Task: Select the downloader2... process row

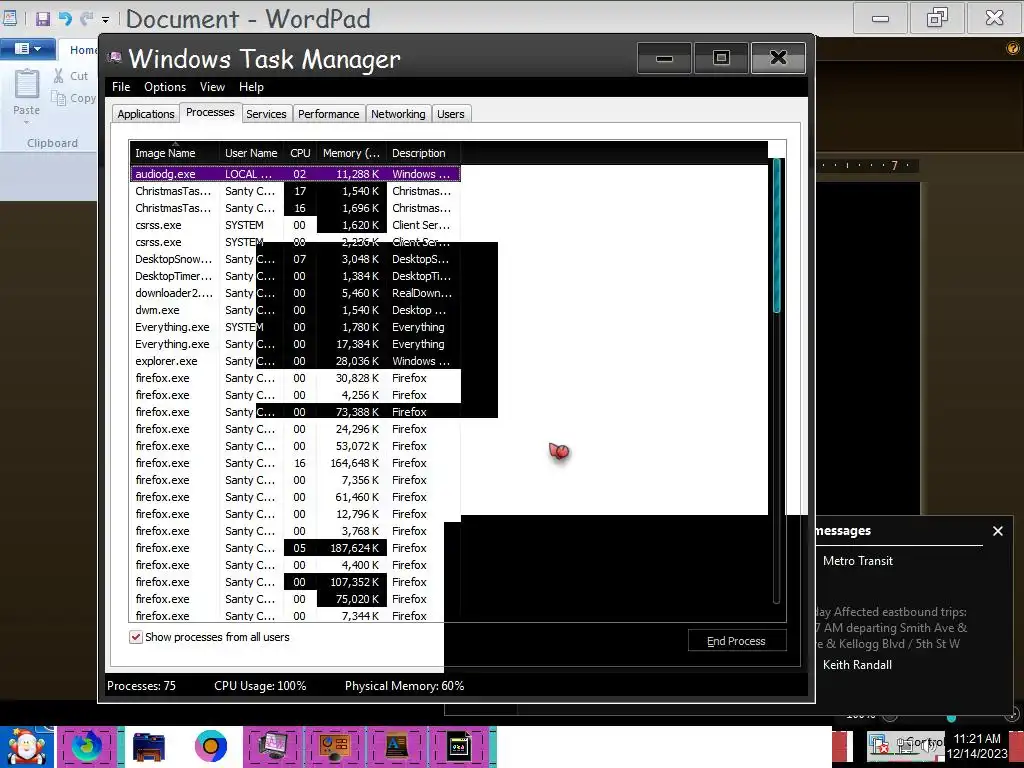Action: [295, 293]
